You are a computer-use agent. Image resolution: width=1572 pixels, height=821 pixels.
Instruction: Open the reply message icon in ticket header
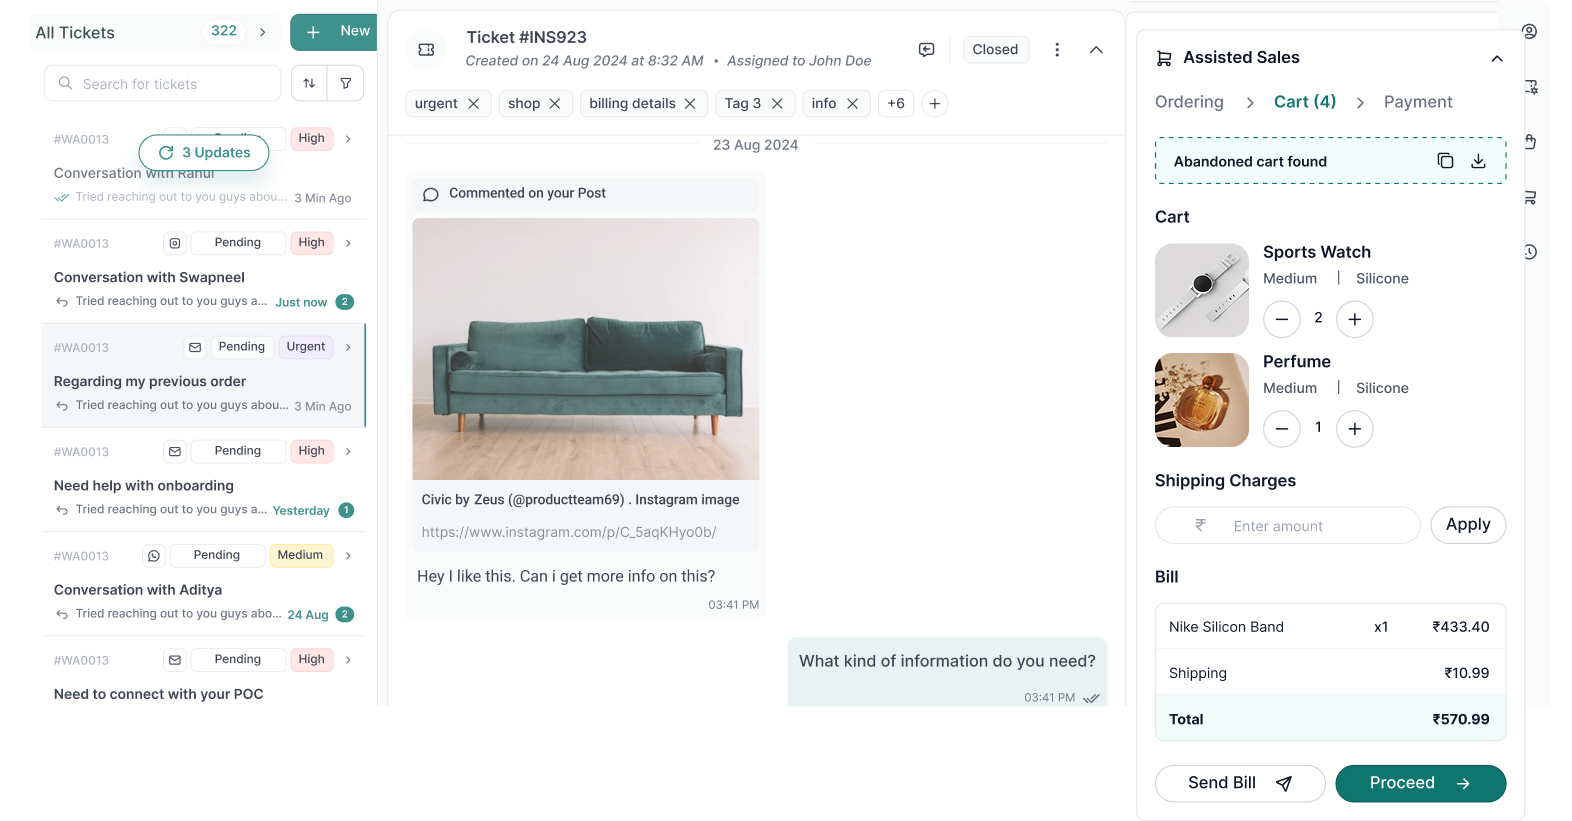point(927,49)
